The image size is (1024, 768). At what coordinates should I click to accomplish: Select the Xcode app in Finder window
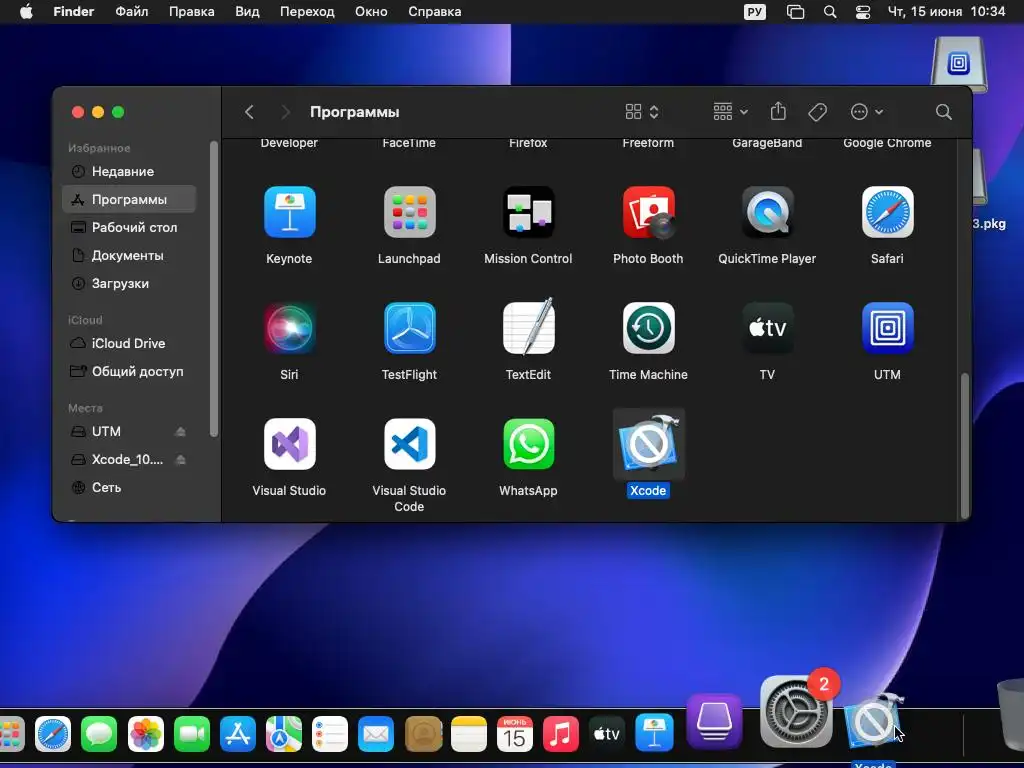coord(648,444)
